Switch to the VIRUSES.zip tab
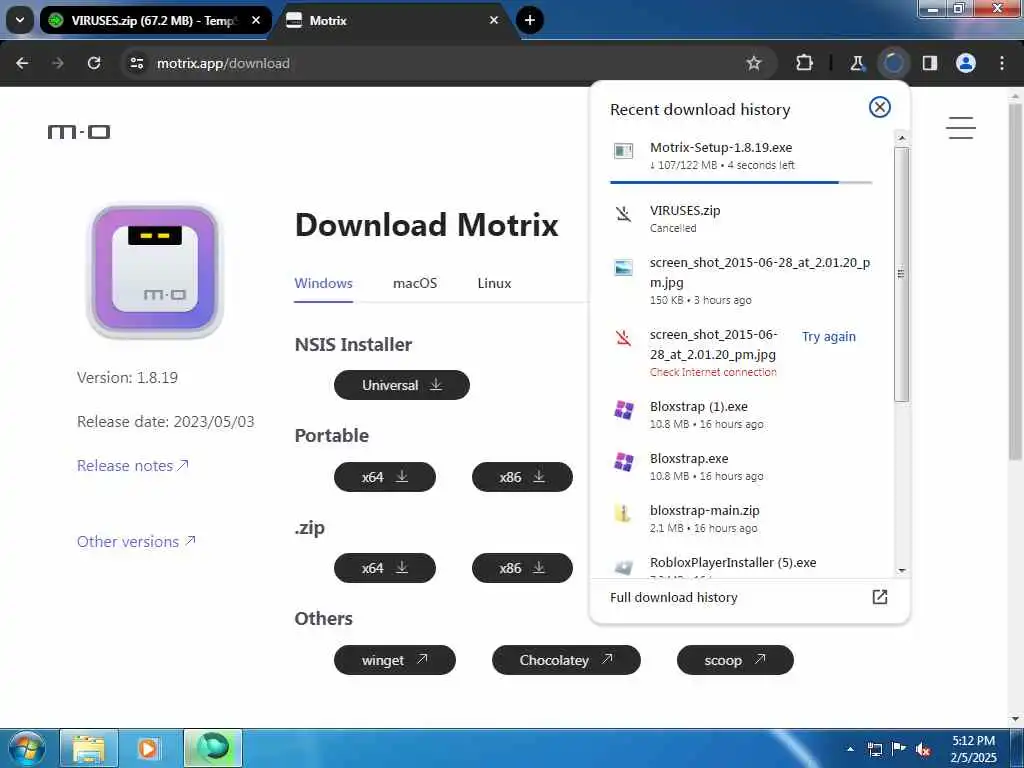This screenshot has height=768, width=1024. [155, 20]
